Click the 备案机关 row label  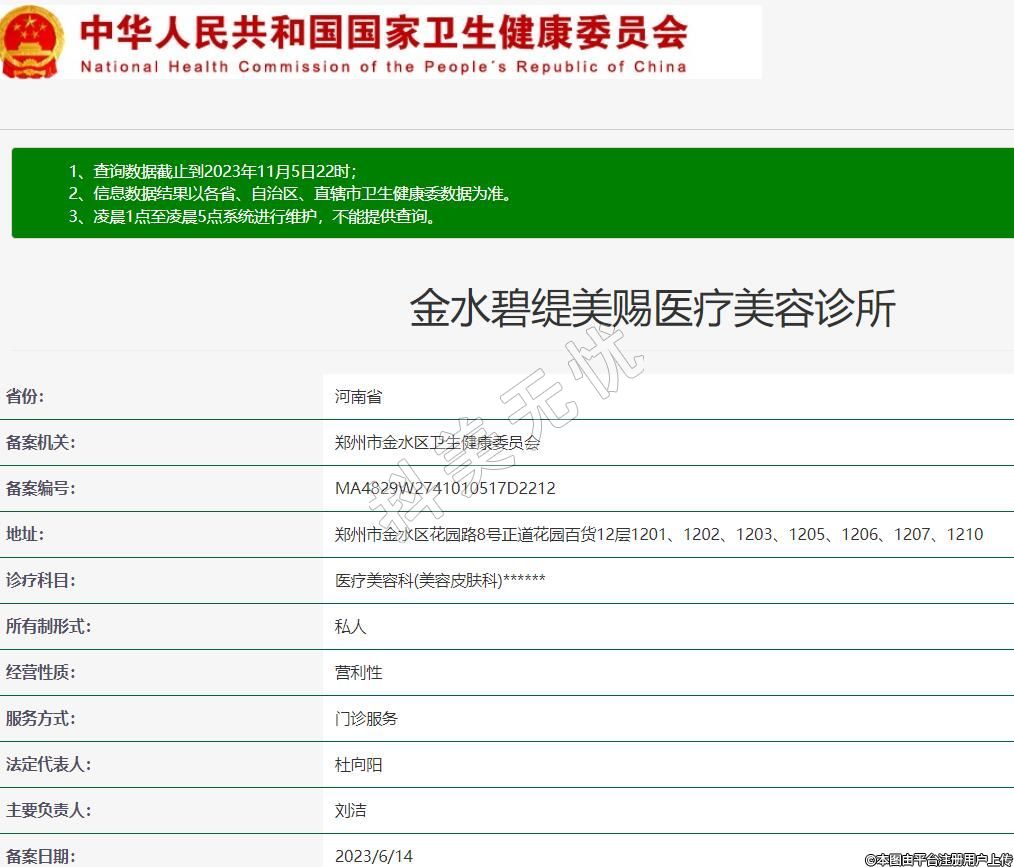pyautogui.click(x=40, y=443)
